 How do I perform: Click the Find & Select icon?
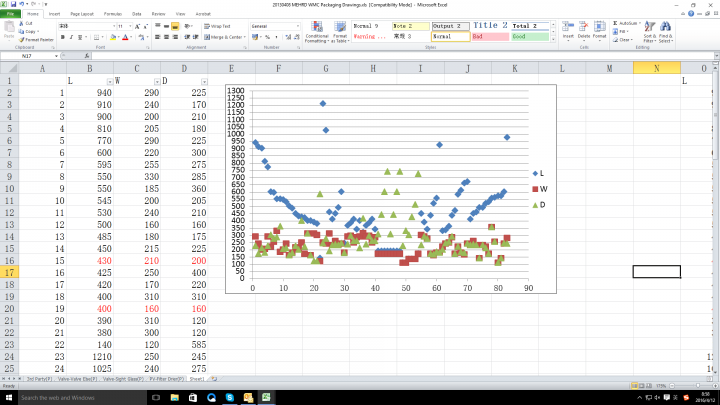(x=666, y=34)
